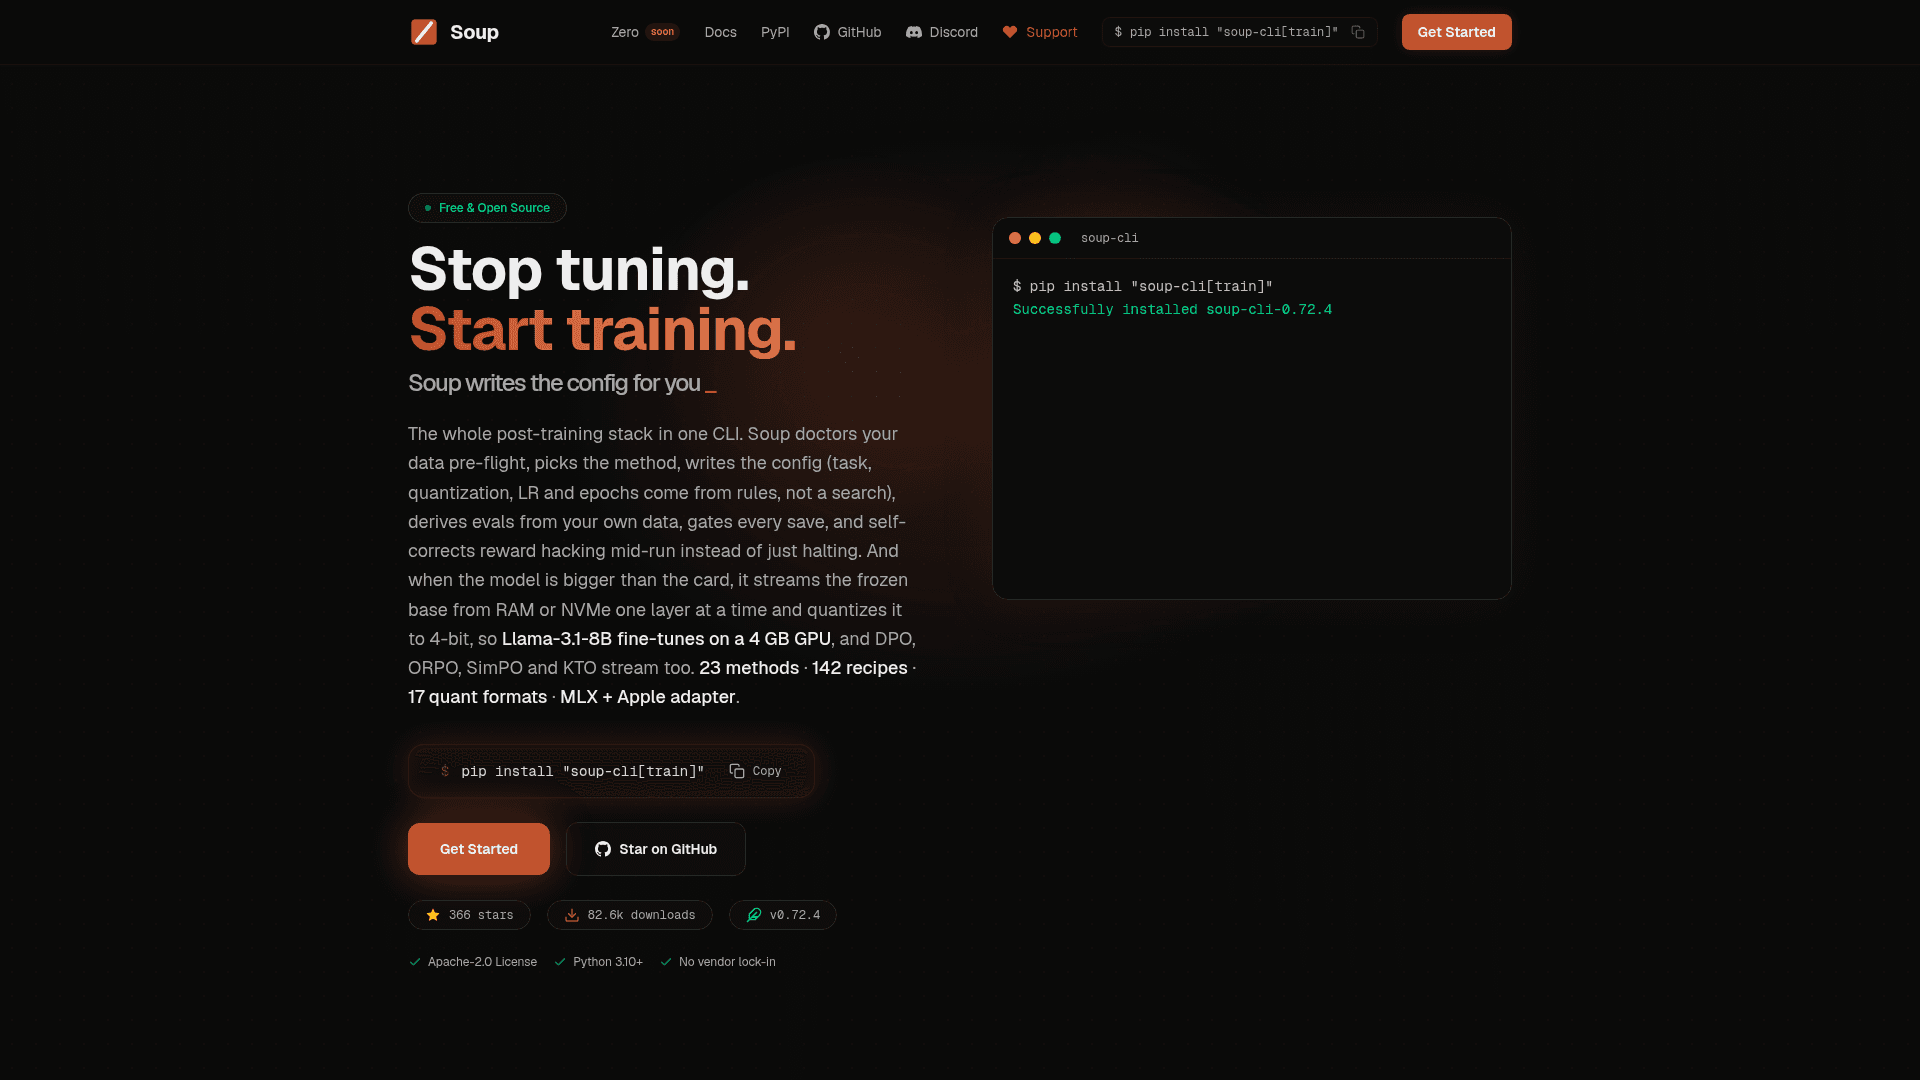The height and width of the screenshot is (1080, 1920).
Task: Click the download icon in downloads badge
Action: pos(572,915)
